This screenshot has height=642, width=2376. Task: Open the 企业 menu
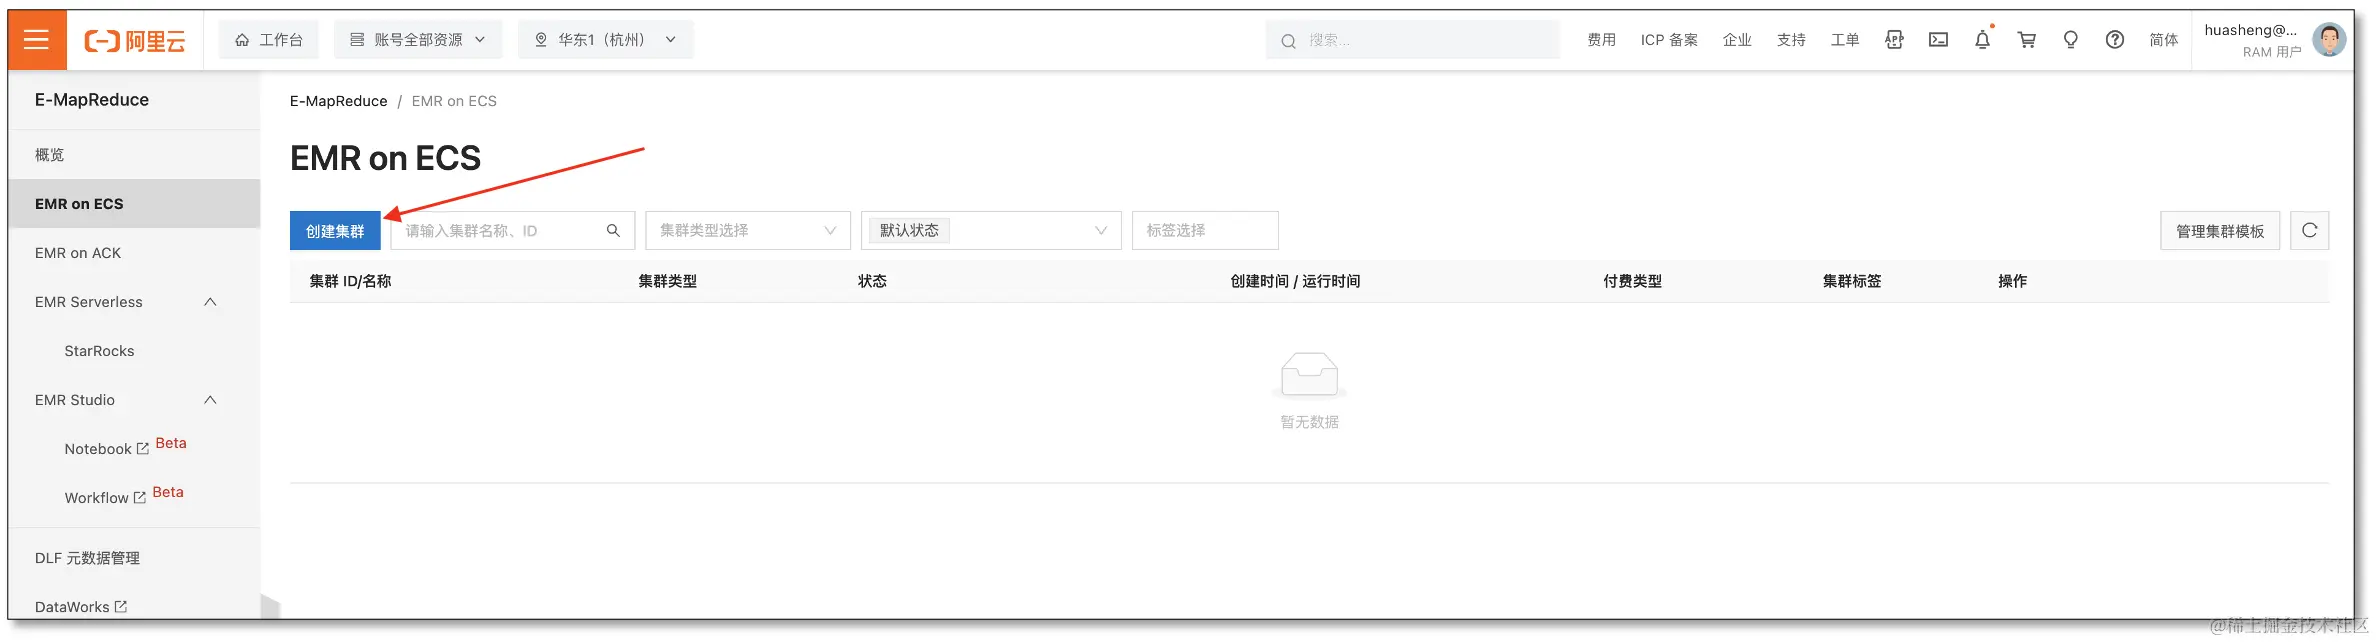coord(1737,40)
